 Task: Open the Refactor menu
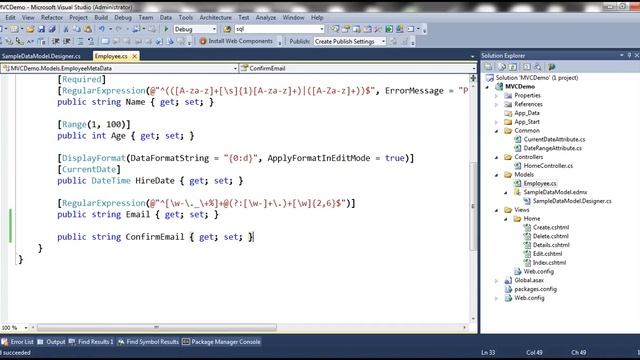52,18
